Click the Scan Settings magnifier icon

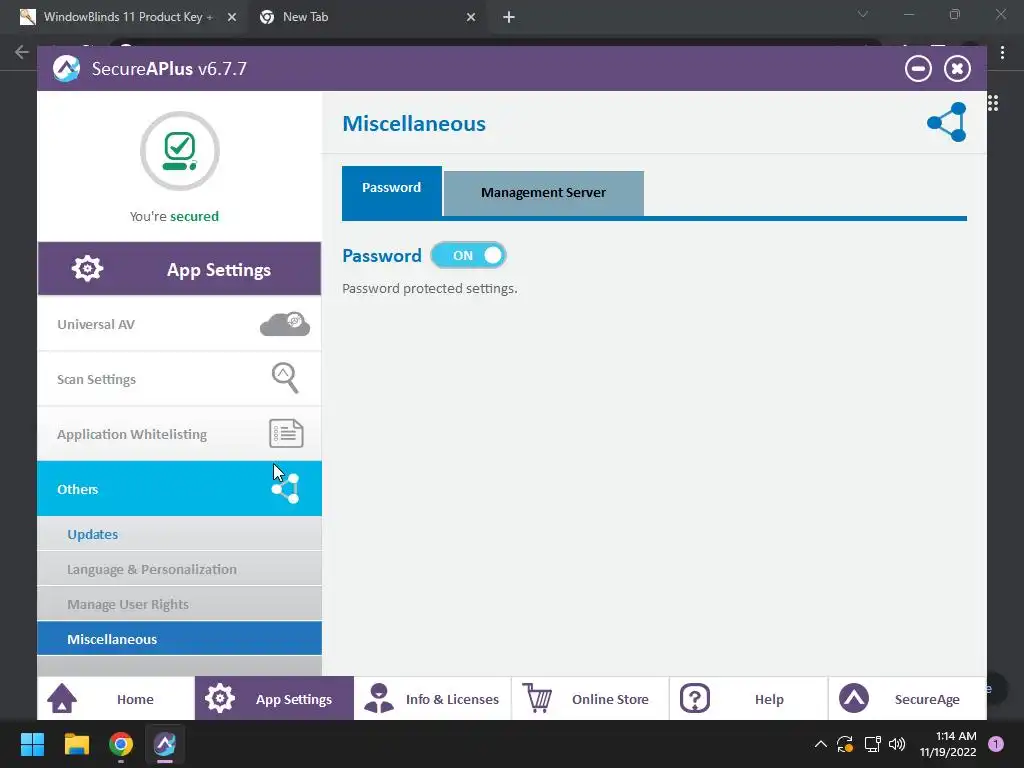285,378
